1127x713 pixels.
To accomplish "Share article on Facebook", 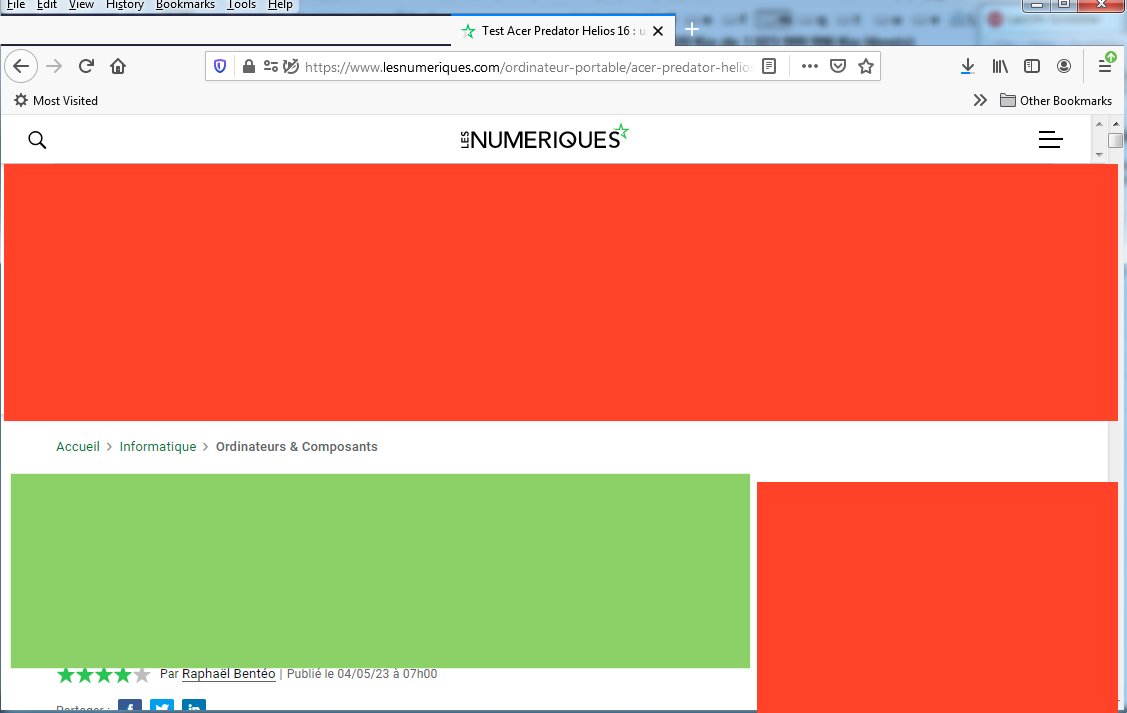I will 130,706.
